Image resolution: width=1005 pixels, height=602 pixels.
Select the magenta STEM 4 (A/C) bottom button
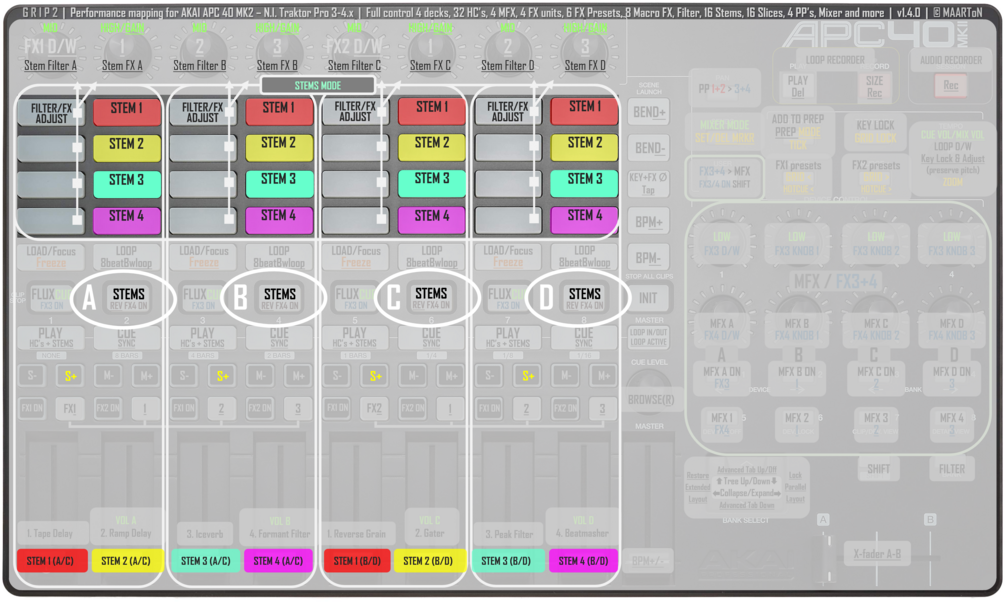278,560
